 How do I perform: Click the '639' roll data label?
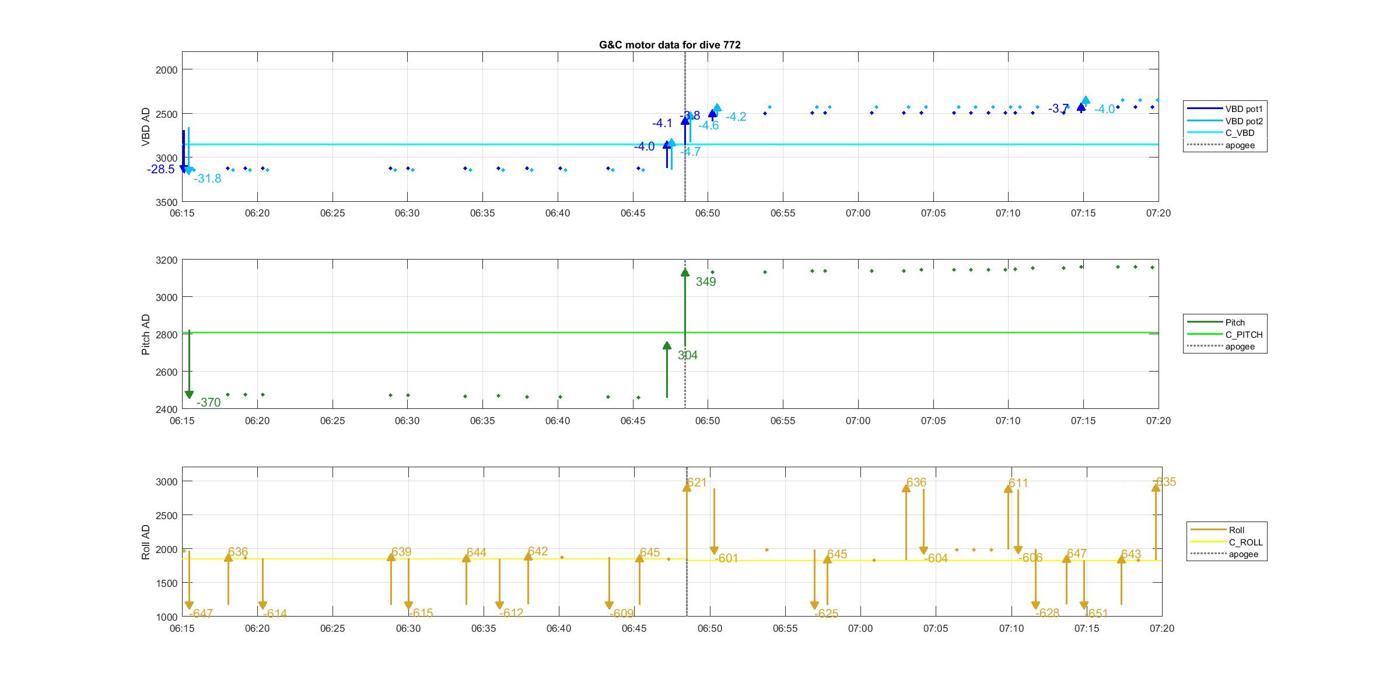click(x=401, y=552)
